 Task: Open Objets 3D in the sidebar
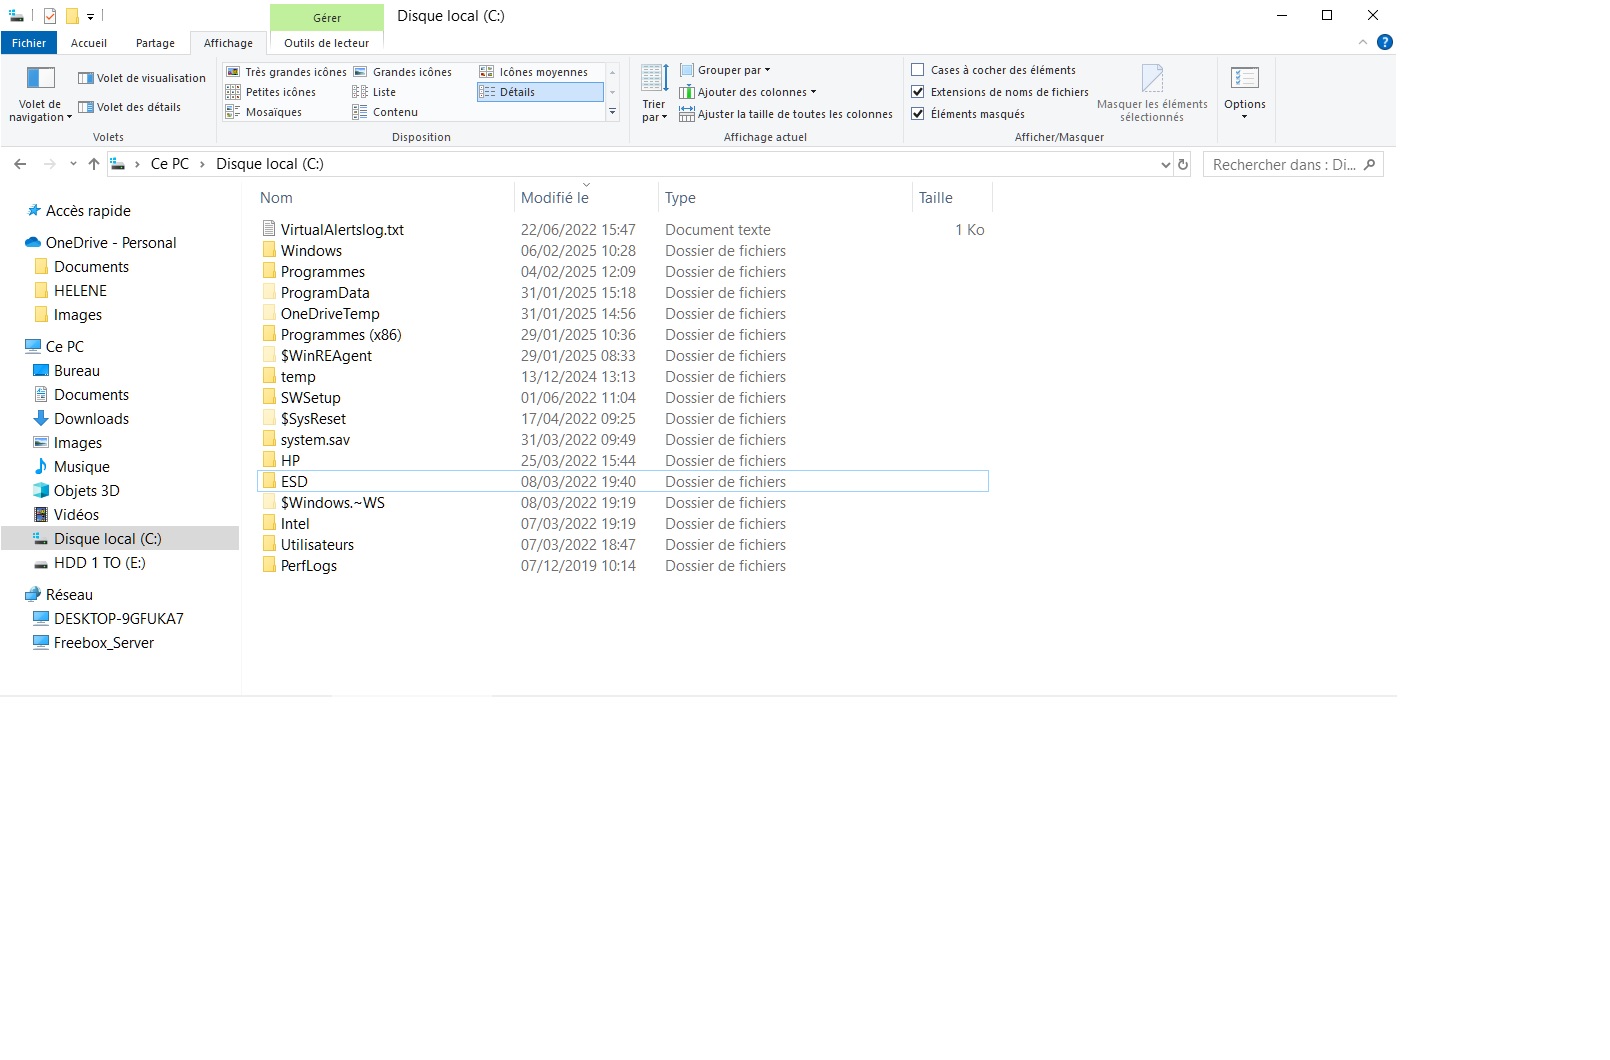87,491
